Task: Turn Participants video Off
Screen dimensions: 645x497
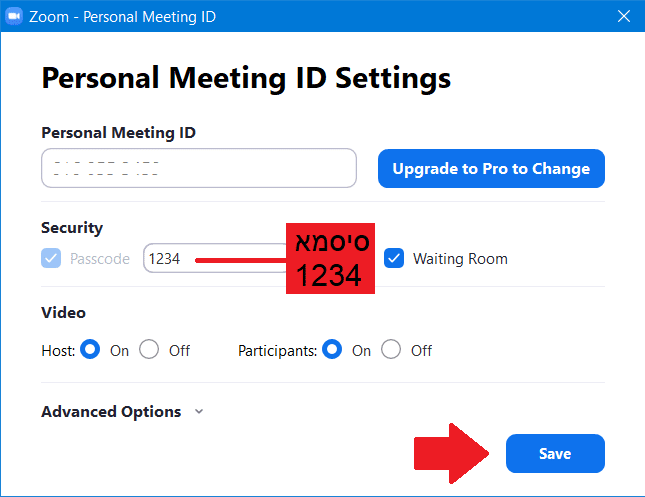Action: (391, 350)
